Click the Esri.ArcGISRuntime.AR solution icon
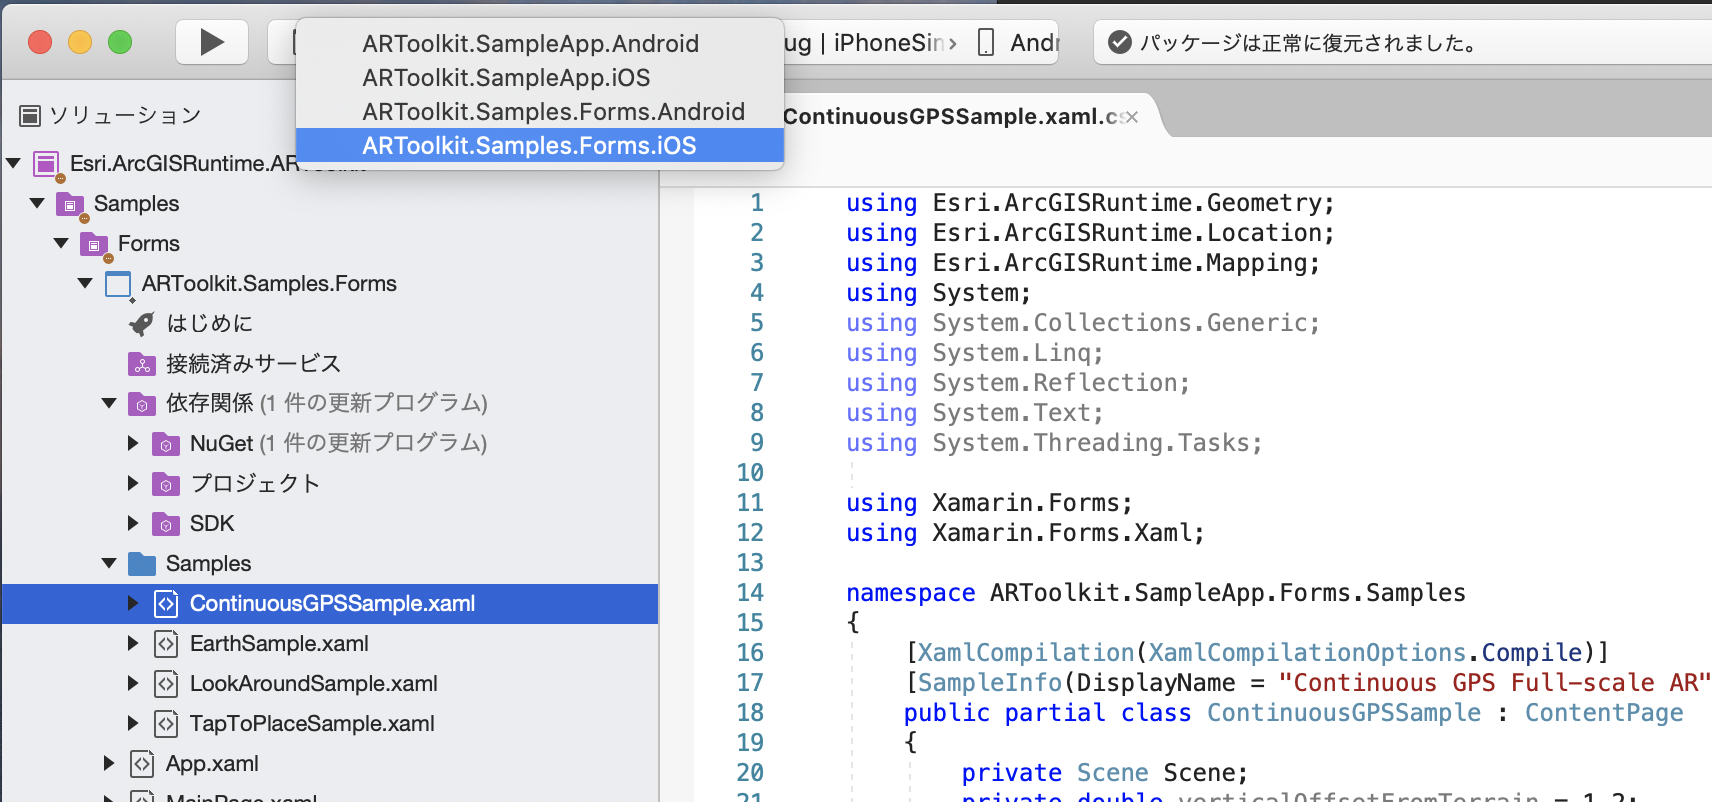This screenshot has height=802, width=1712. (46, 164)
